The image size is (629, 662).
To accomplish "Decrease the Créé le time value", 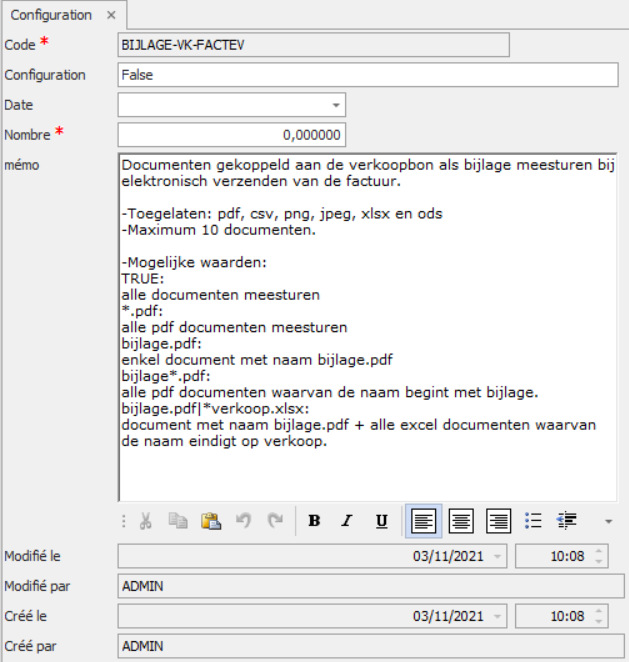I will pyautogui.click(x=599, y=621).
